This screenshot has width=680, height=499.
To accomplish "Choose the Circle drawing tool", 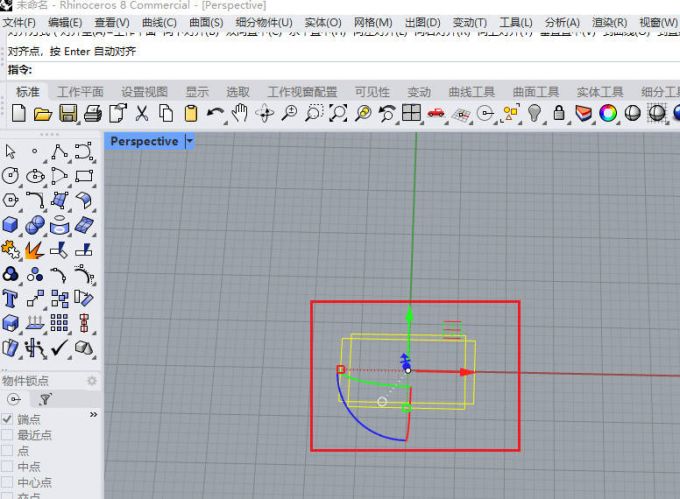I will [x=11, y=176].
